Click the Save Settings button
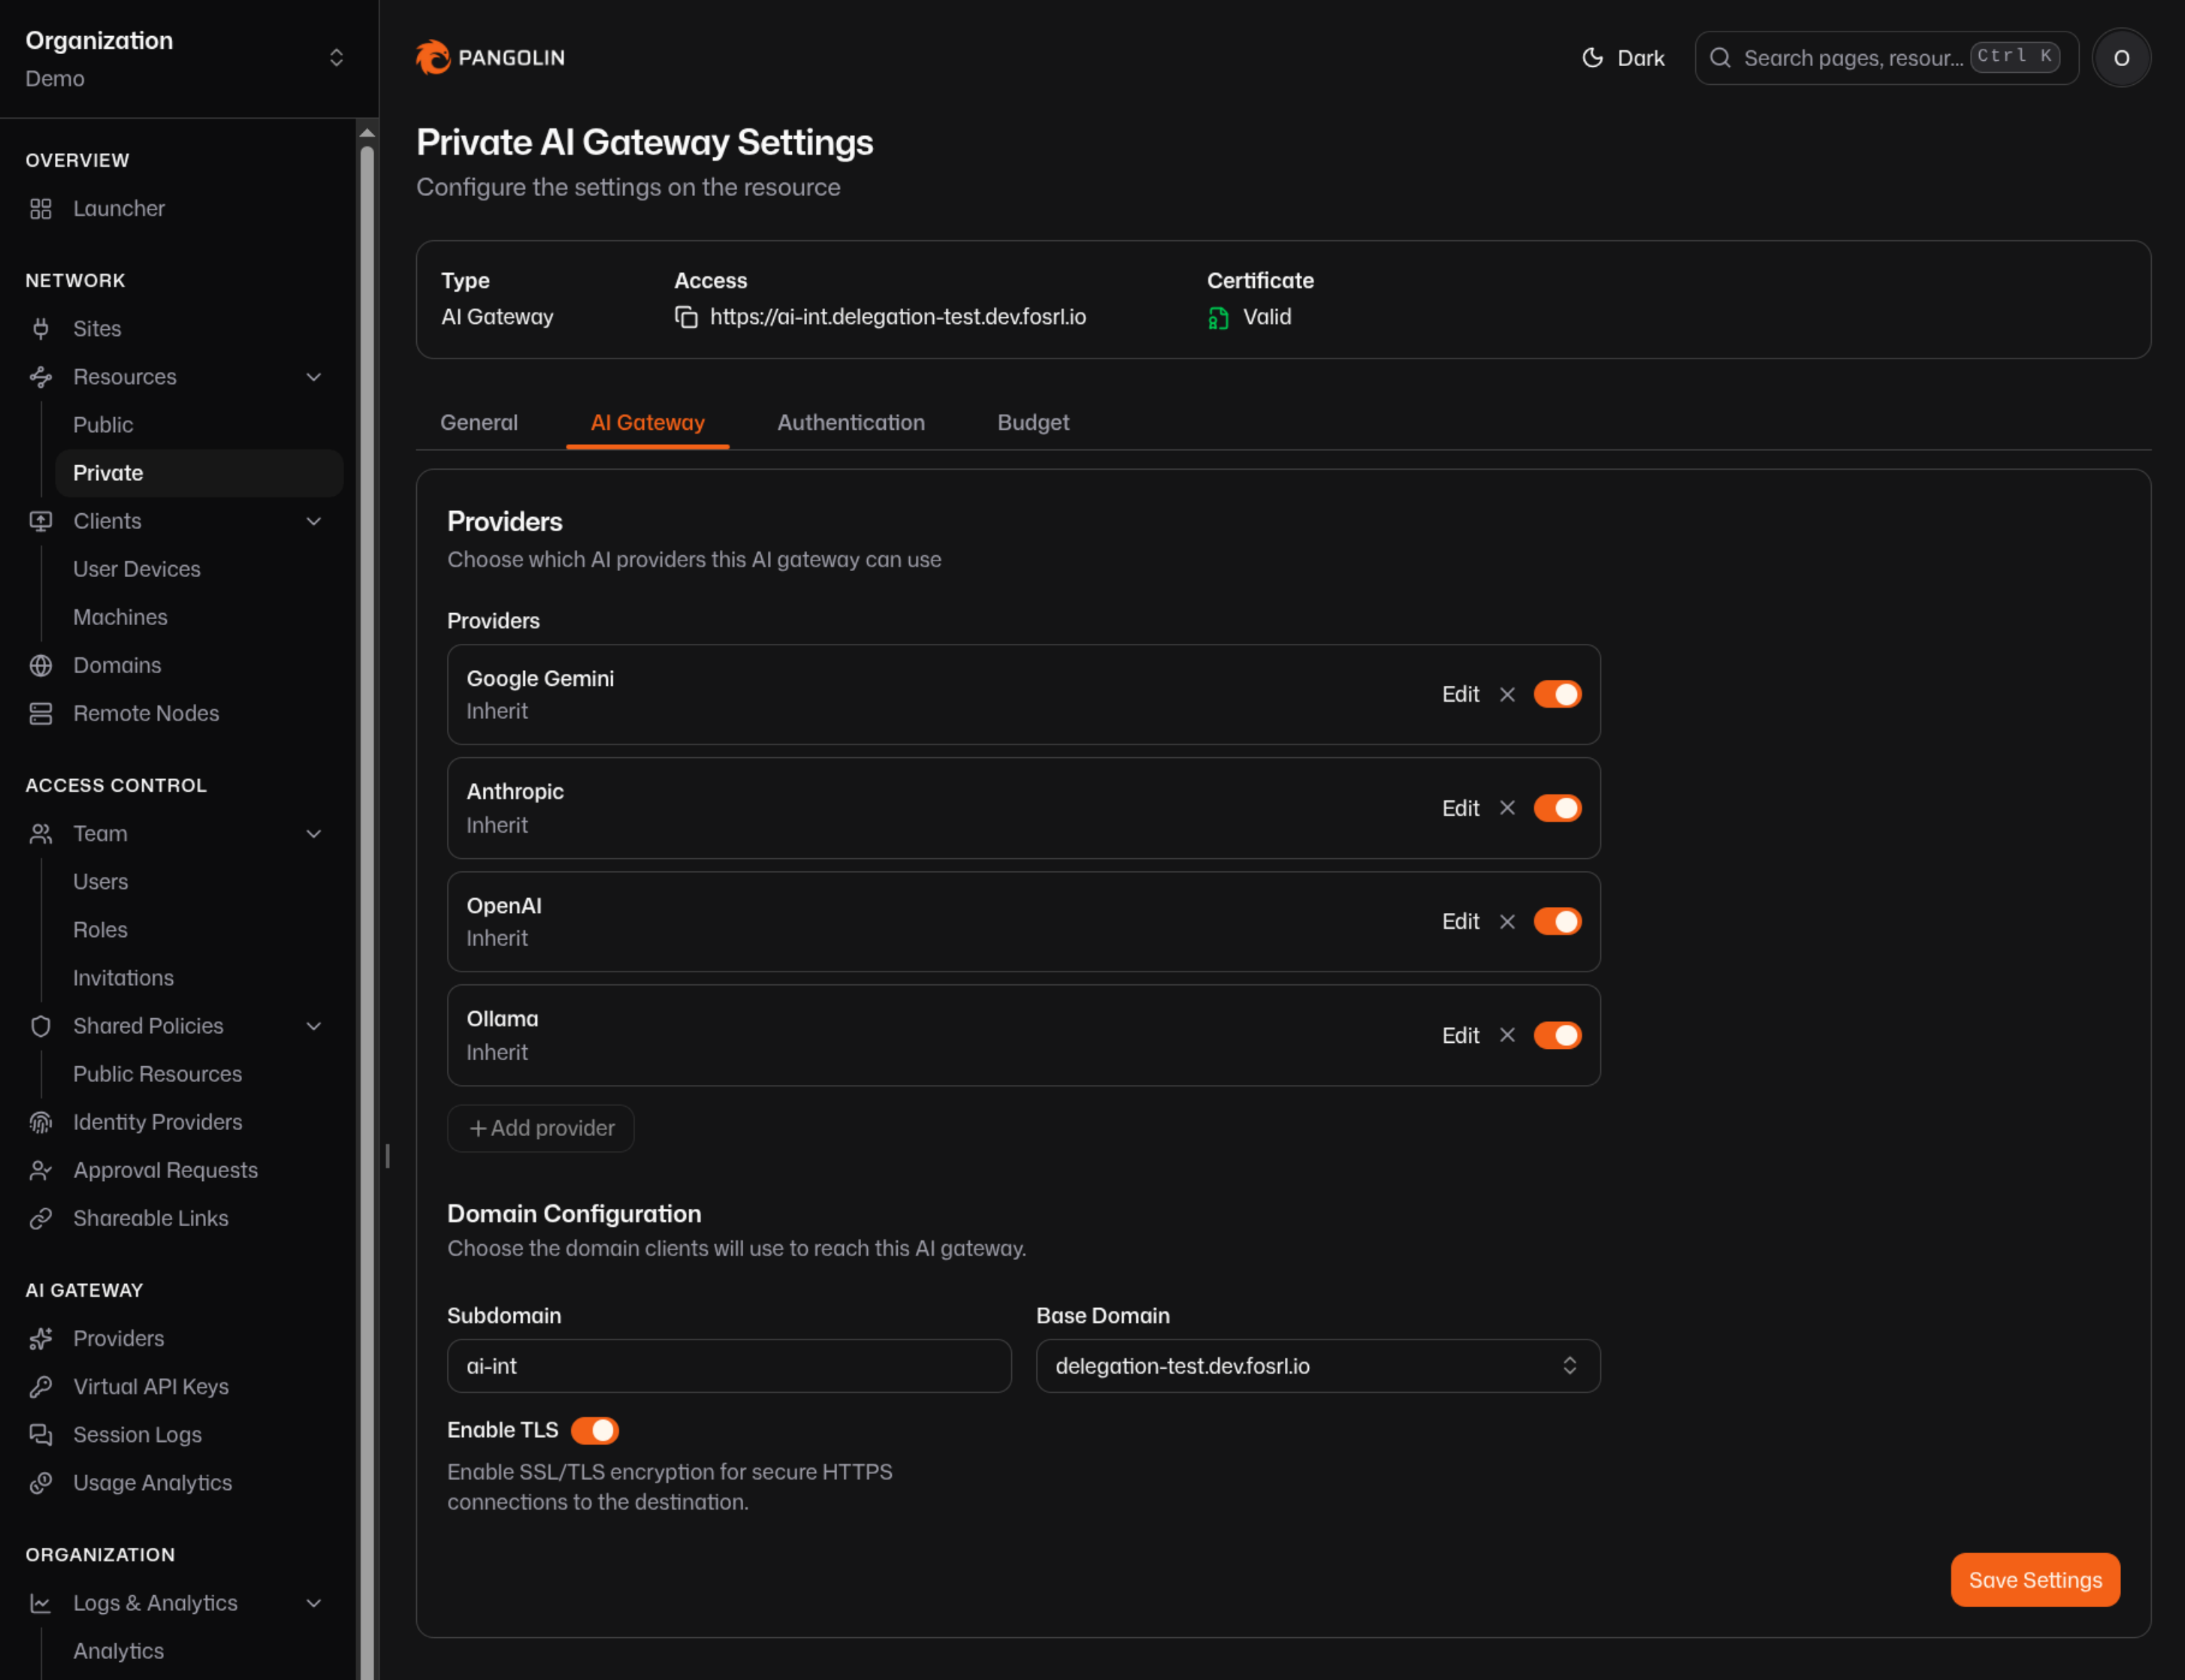Image resolution: width=2185 pixels, height=1680 pixels. 2035,1580
